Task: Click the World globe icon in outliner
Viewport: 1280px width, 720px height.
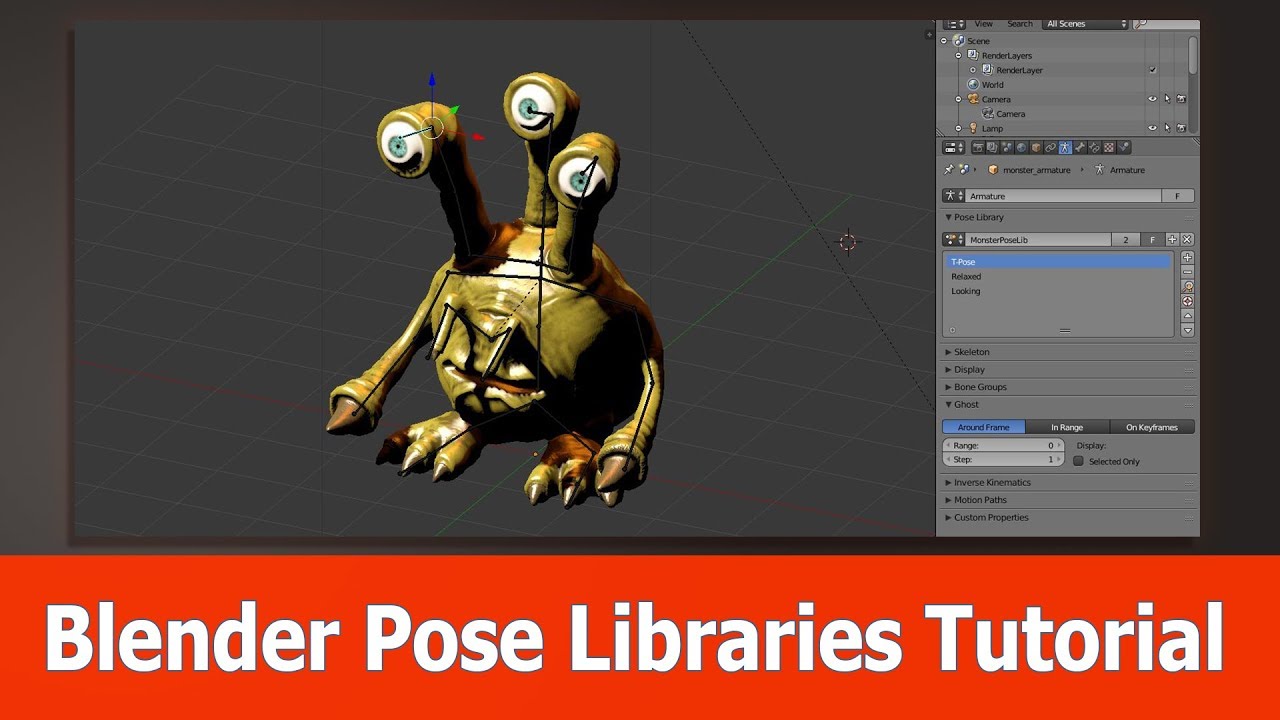Action: (x=973, y=84)
